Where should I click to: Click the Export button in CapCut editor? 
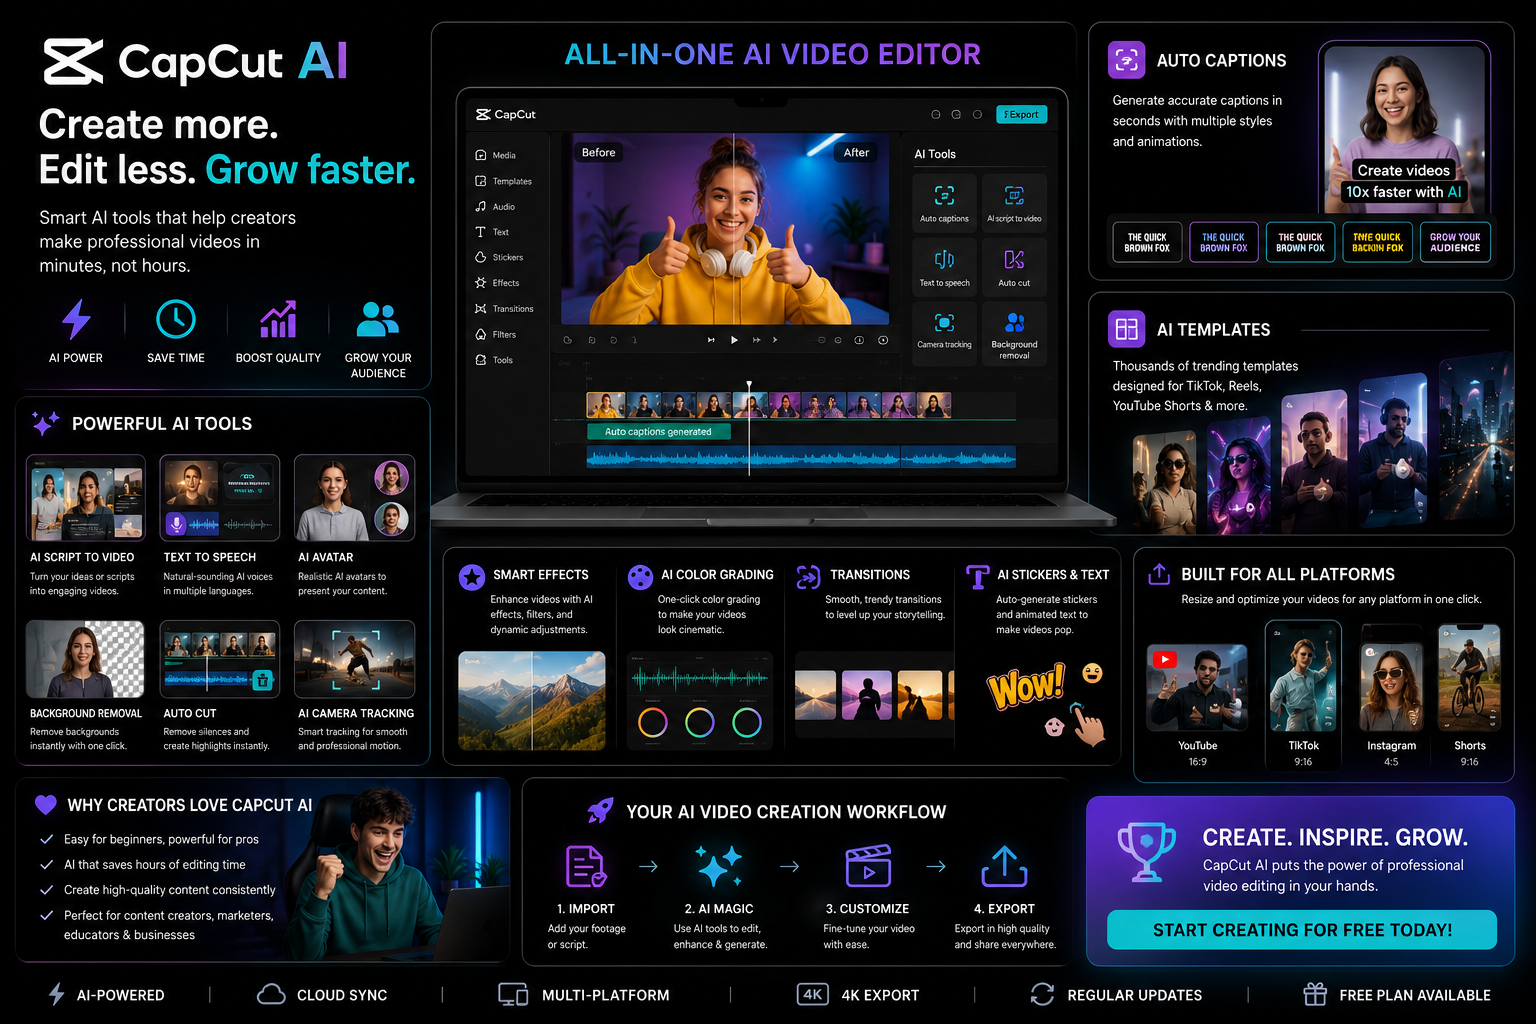(x=1021, y=114)
